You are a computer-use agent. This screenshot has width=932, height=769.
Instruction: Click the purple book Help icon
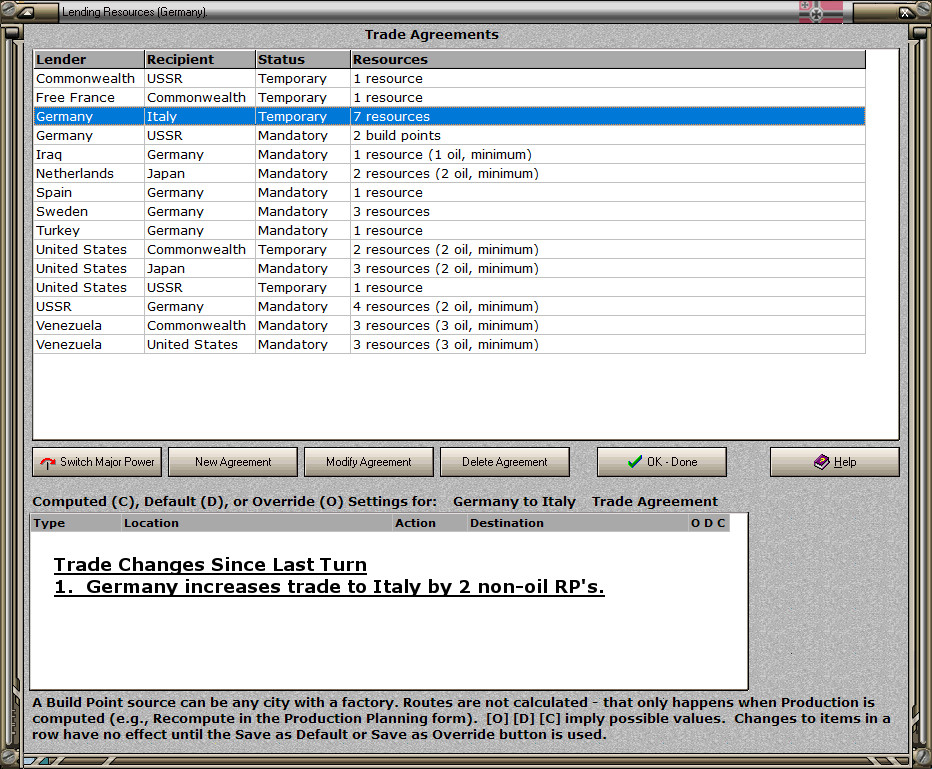[x=821, y=462]
